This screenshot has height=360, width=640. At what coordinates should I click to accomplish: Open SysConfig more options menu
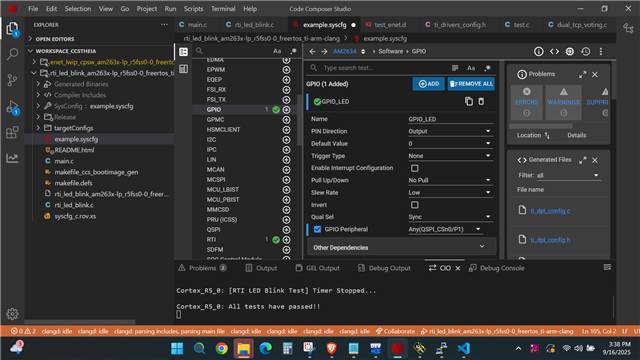point(601,51)
